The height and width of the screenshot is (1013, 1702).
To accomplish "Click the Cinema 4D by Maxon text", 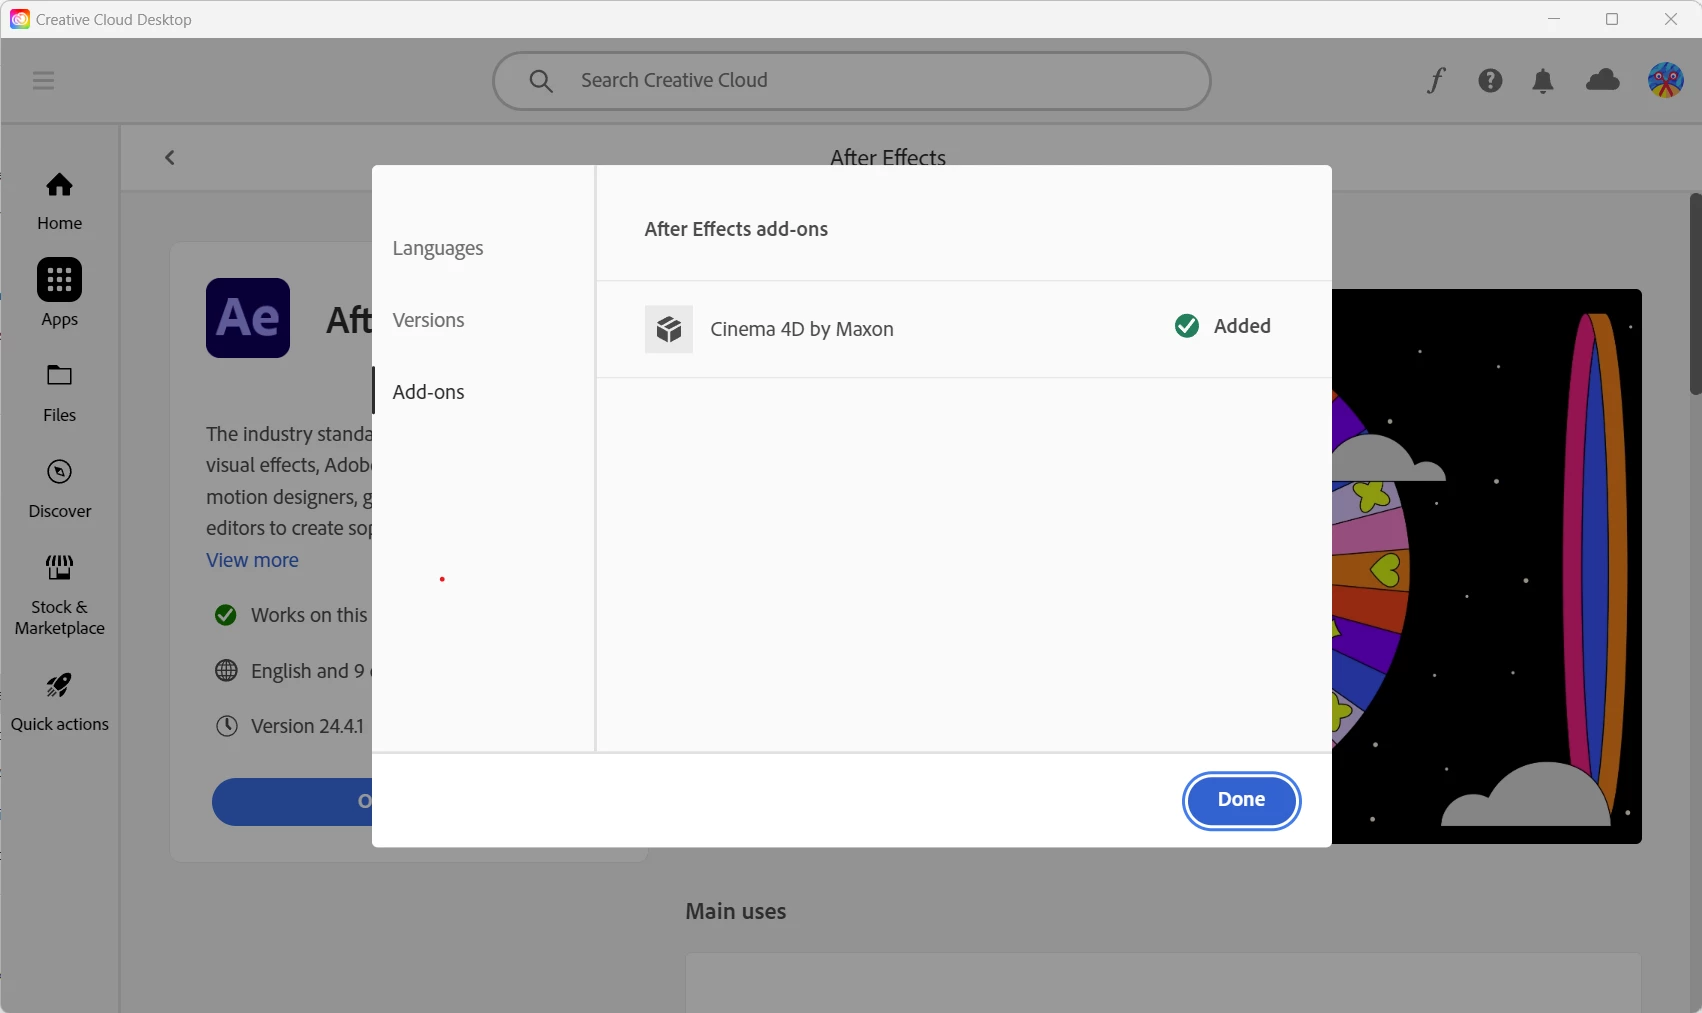I will click(x=802, y=329).
